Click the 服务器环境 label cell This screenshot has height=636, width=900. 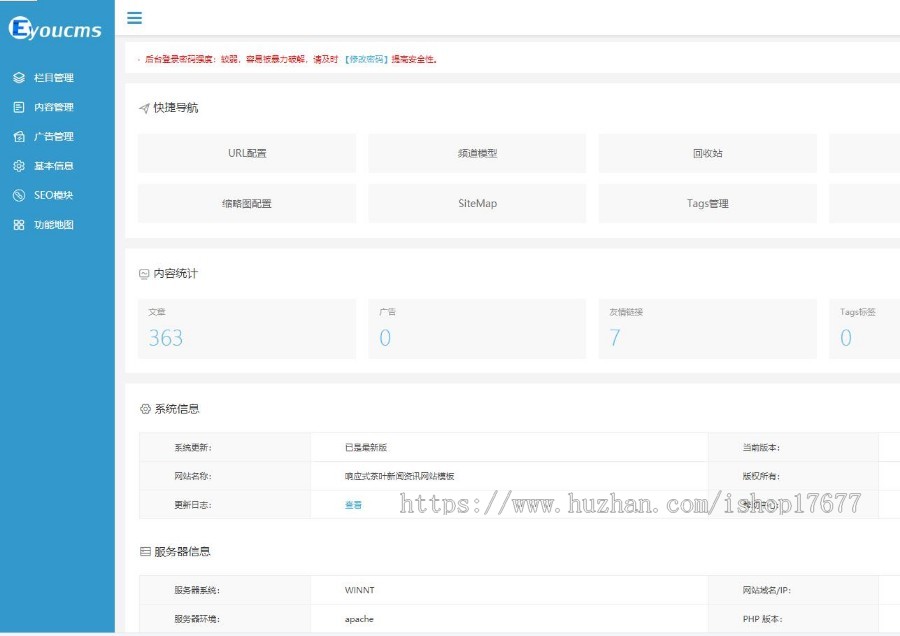tap(225, 619)
